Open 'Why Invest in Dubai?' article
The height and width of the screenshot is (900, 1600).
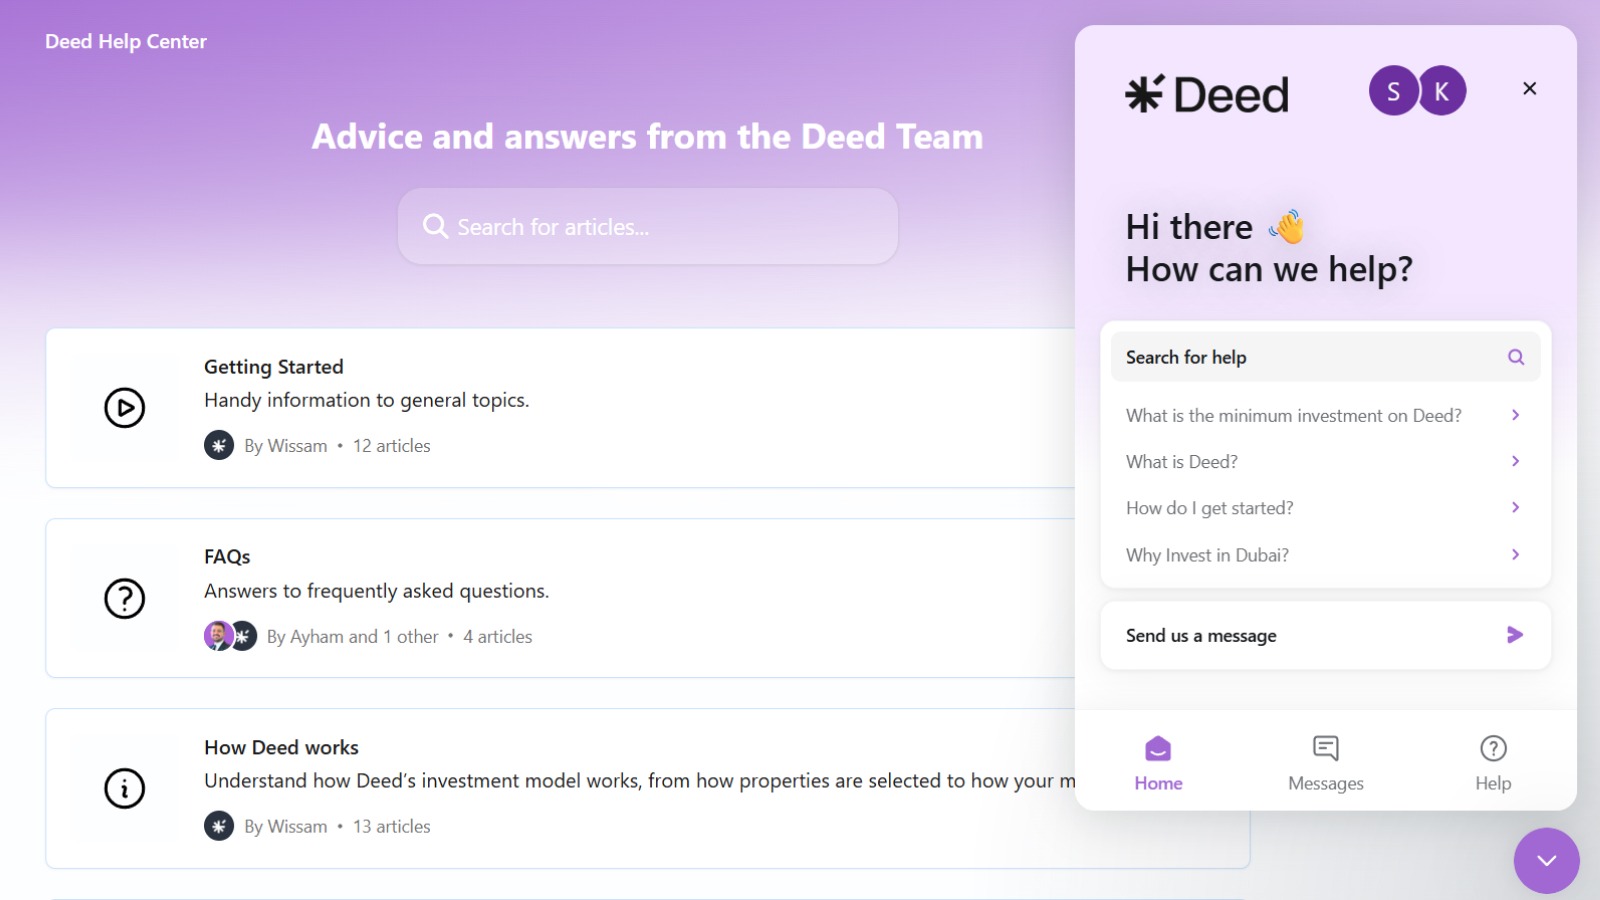tap(1325, 554)
